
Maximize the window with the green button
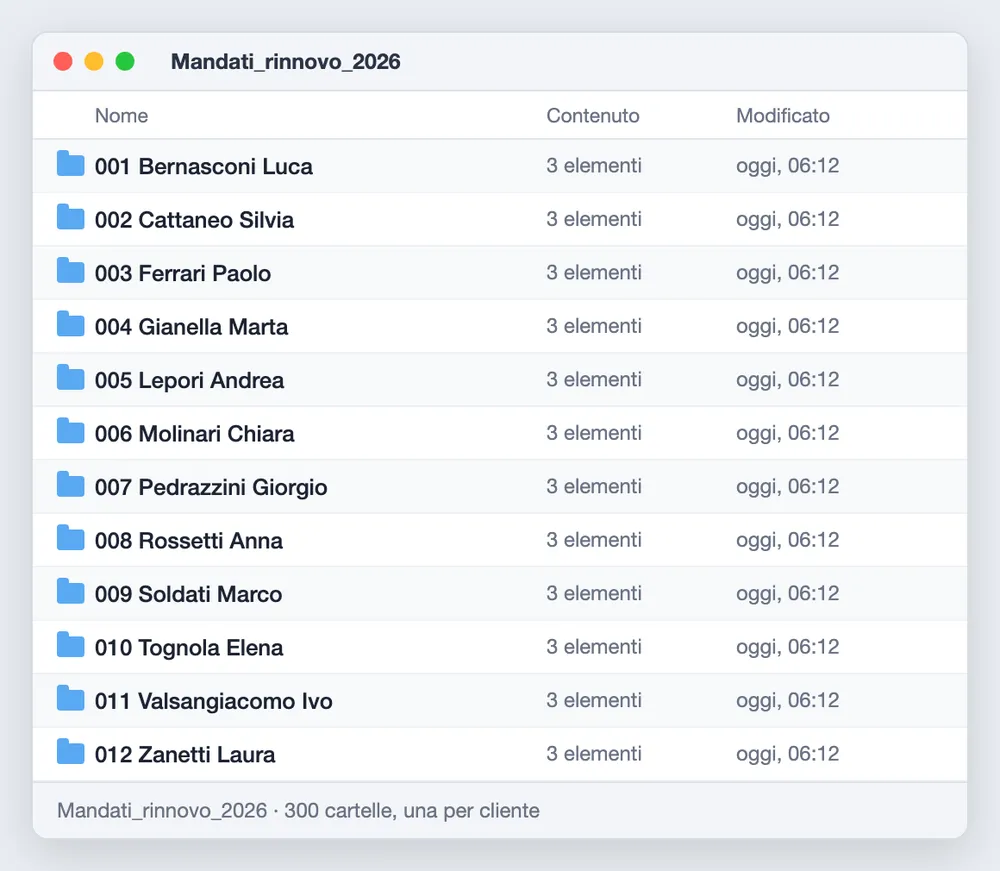coord(125,61)
